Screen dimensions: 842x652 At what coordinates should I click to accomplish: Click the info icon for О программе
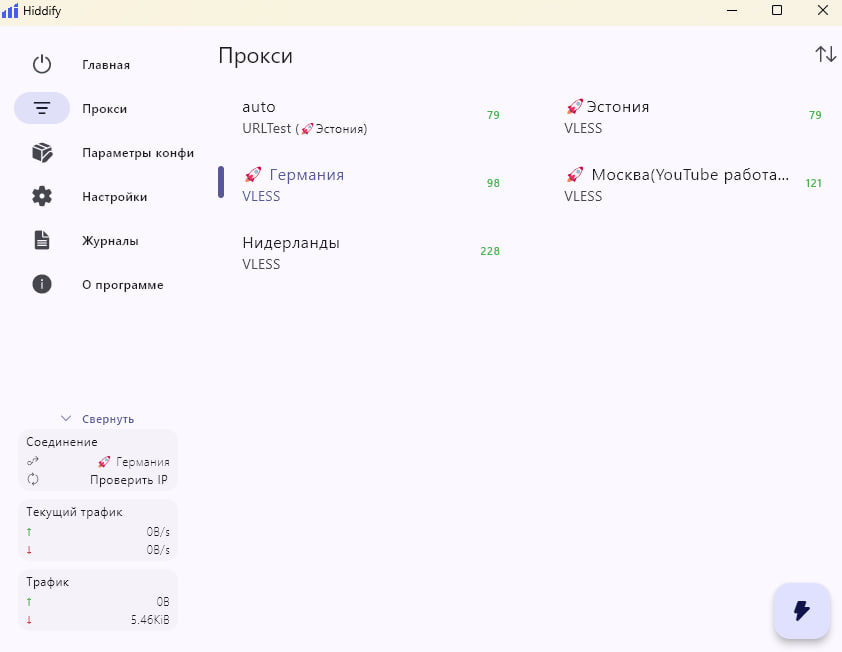click(42, 284)
